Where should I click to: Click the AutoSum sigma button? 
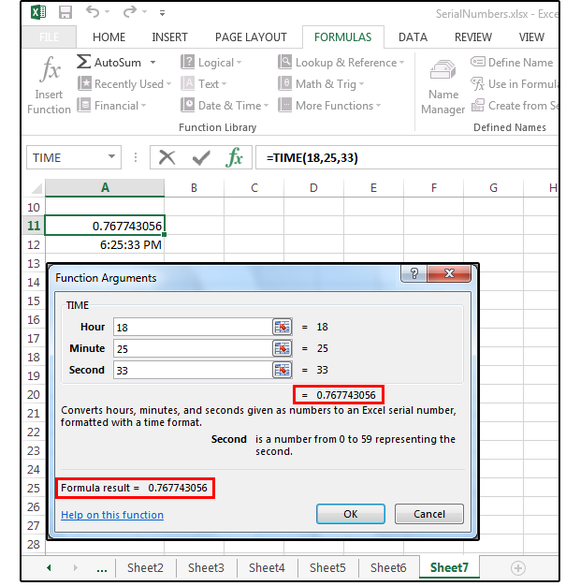(109, 62)
